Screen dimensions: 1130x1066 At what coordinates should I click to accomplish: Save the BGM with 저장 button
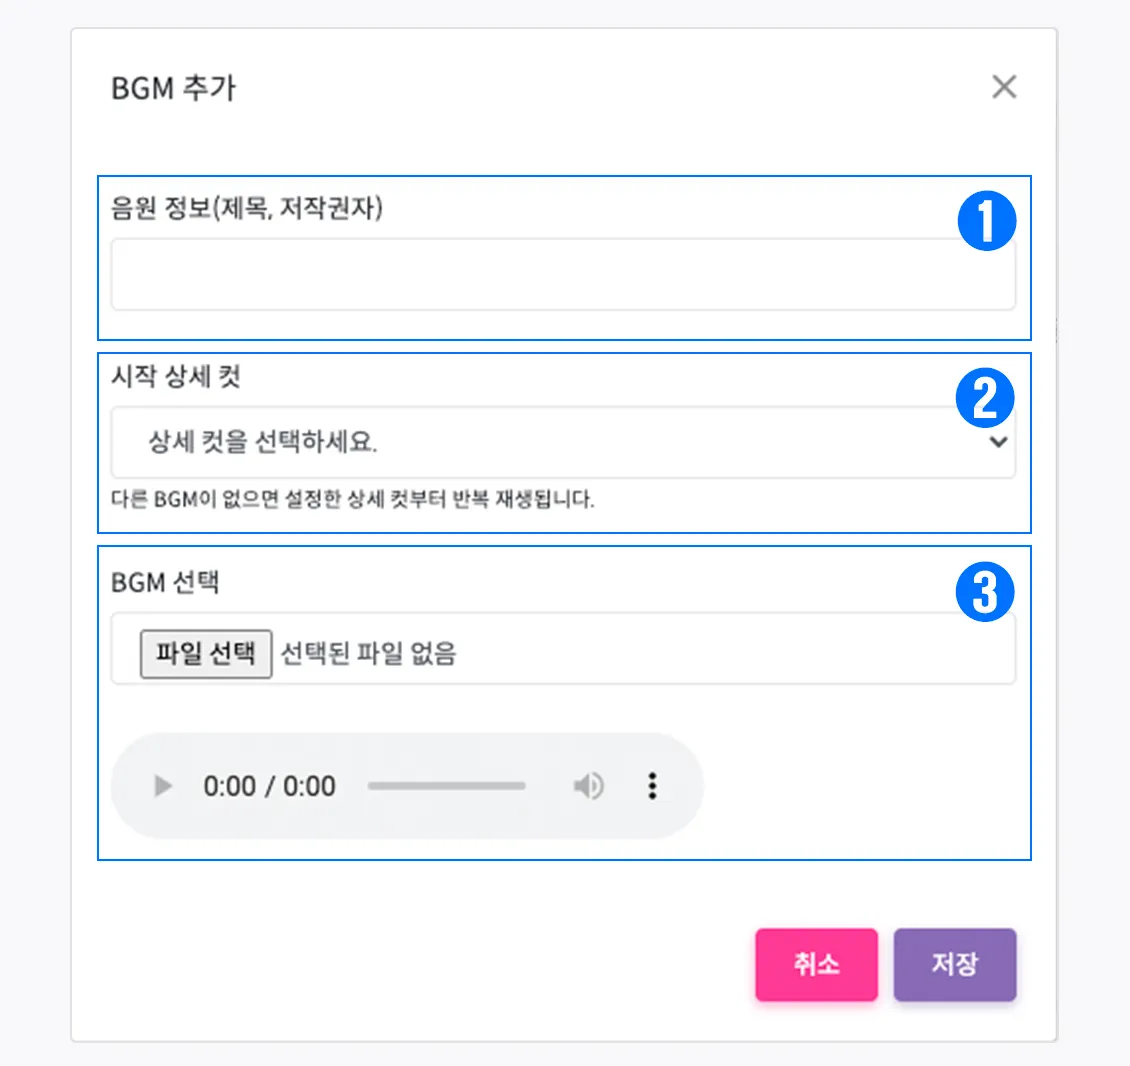(955, 964)
